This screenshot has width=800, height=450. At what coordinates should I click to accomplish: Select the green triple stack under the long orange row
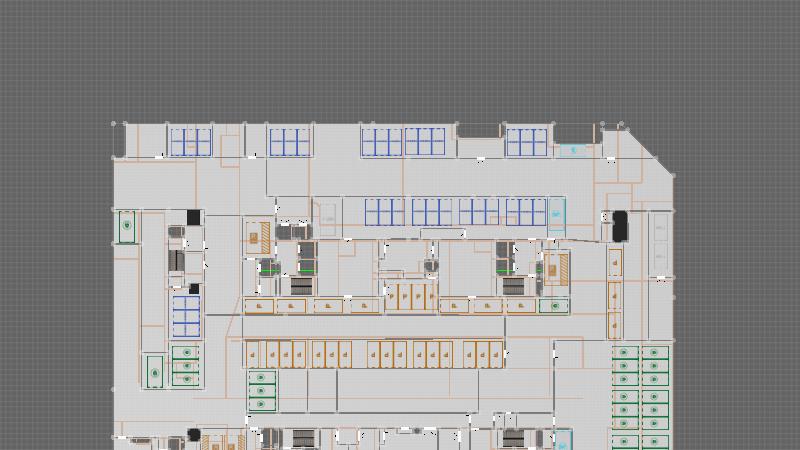262,391
